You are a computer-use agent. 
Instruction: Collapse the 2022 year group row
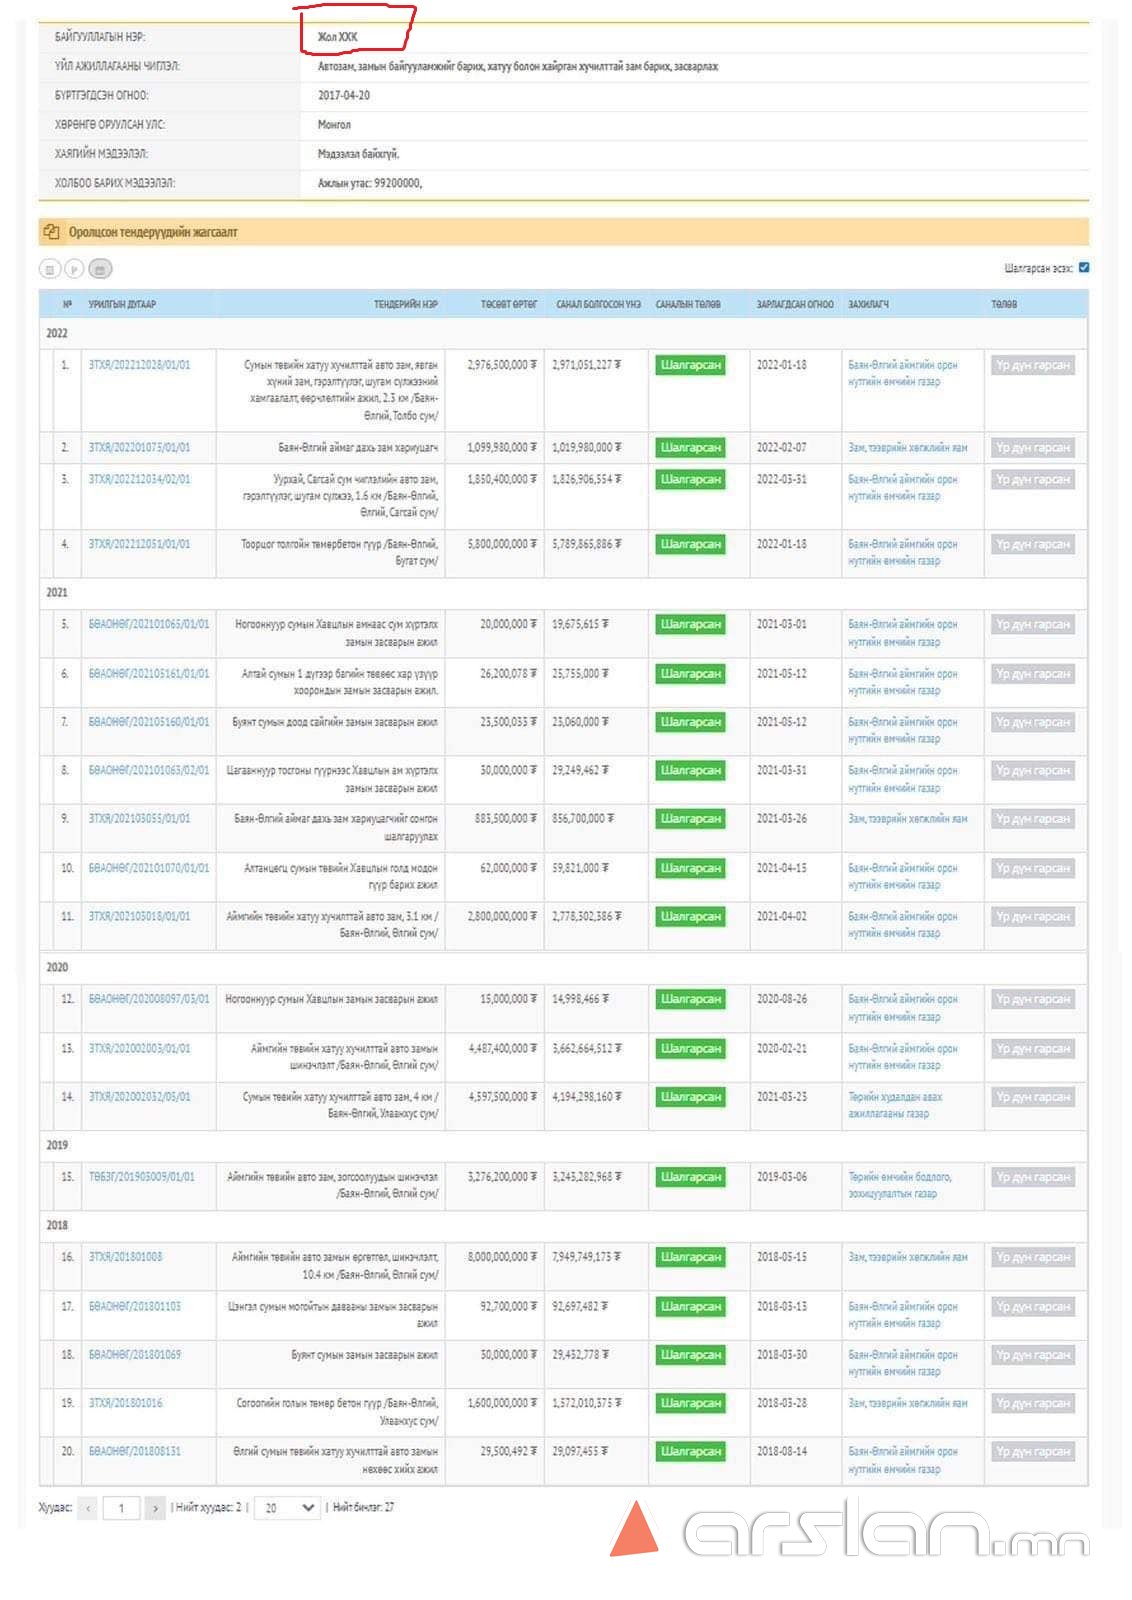pyautogui.click(x=57, y=333)
